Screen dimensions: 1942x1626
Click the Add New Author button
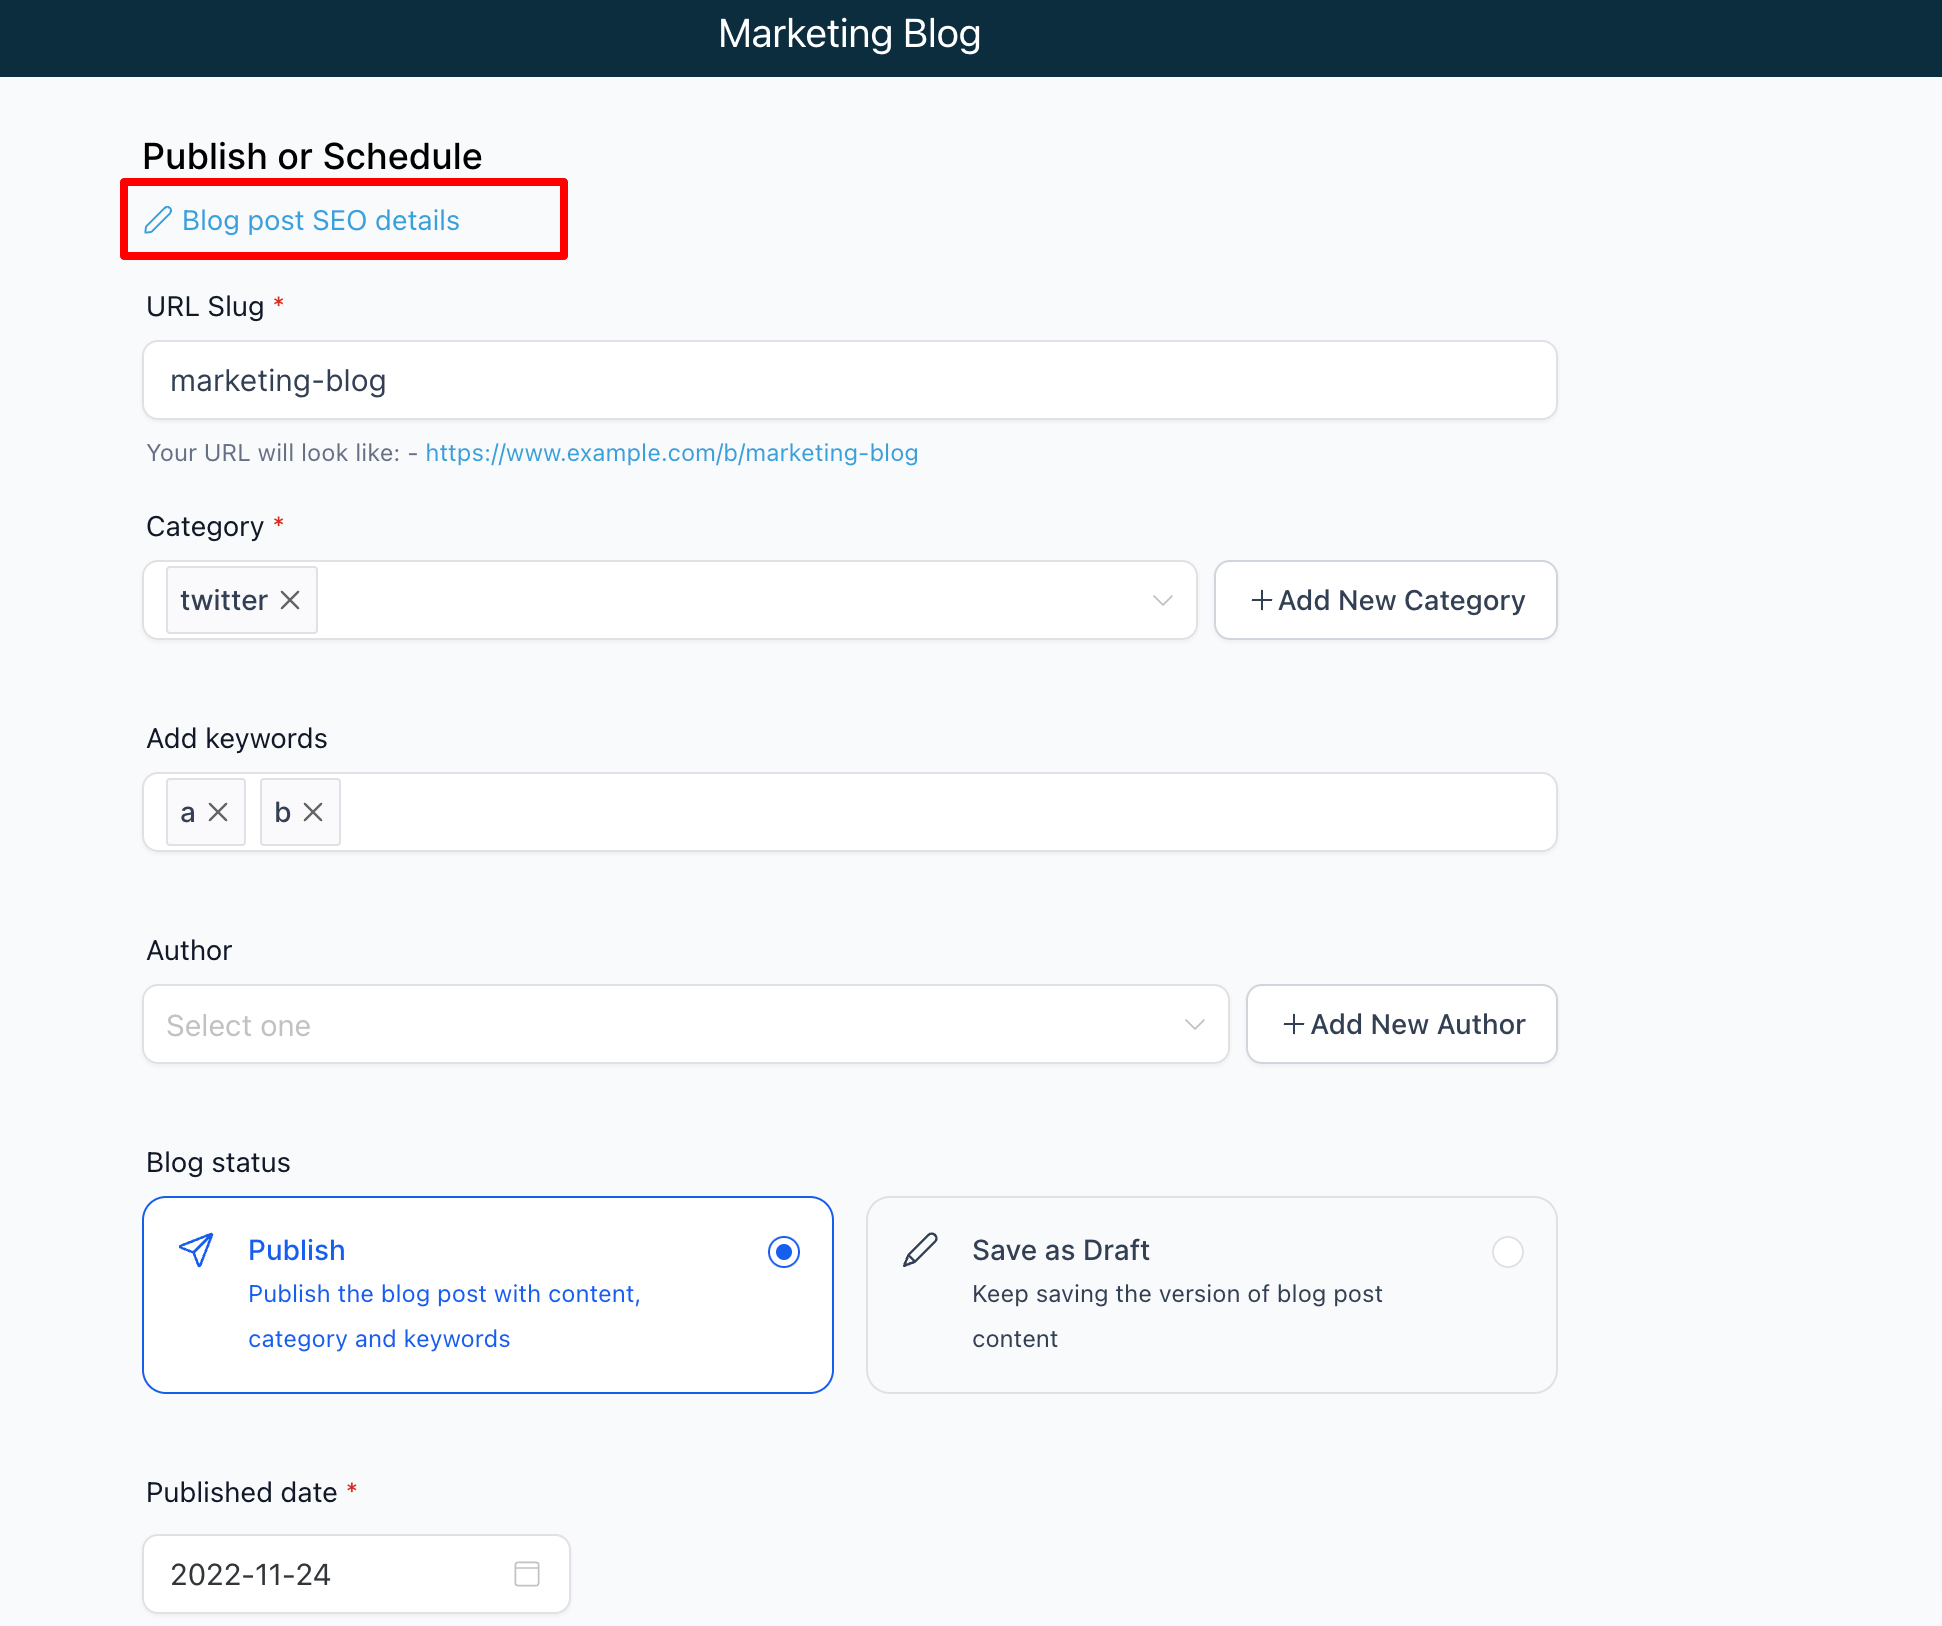pyautogui.click(x=1401, y=1024)
